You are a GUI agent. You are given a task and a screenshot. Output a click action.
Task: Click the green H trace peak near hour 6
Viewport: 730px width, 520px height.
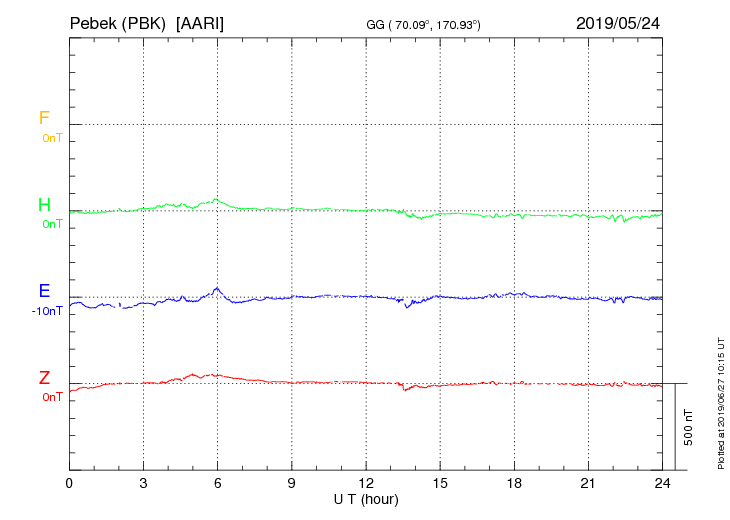(216, 200)
